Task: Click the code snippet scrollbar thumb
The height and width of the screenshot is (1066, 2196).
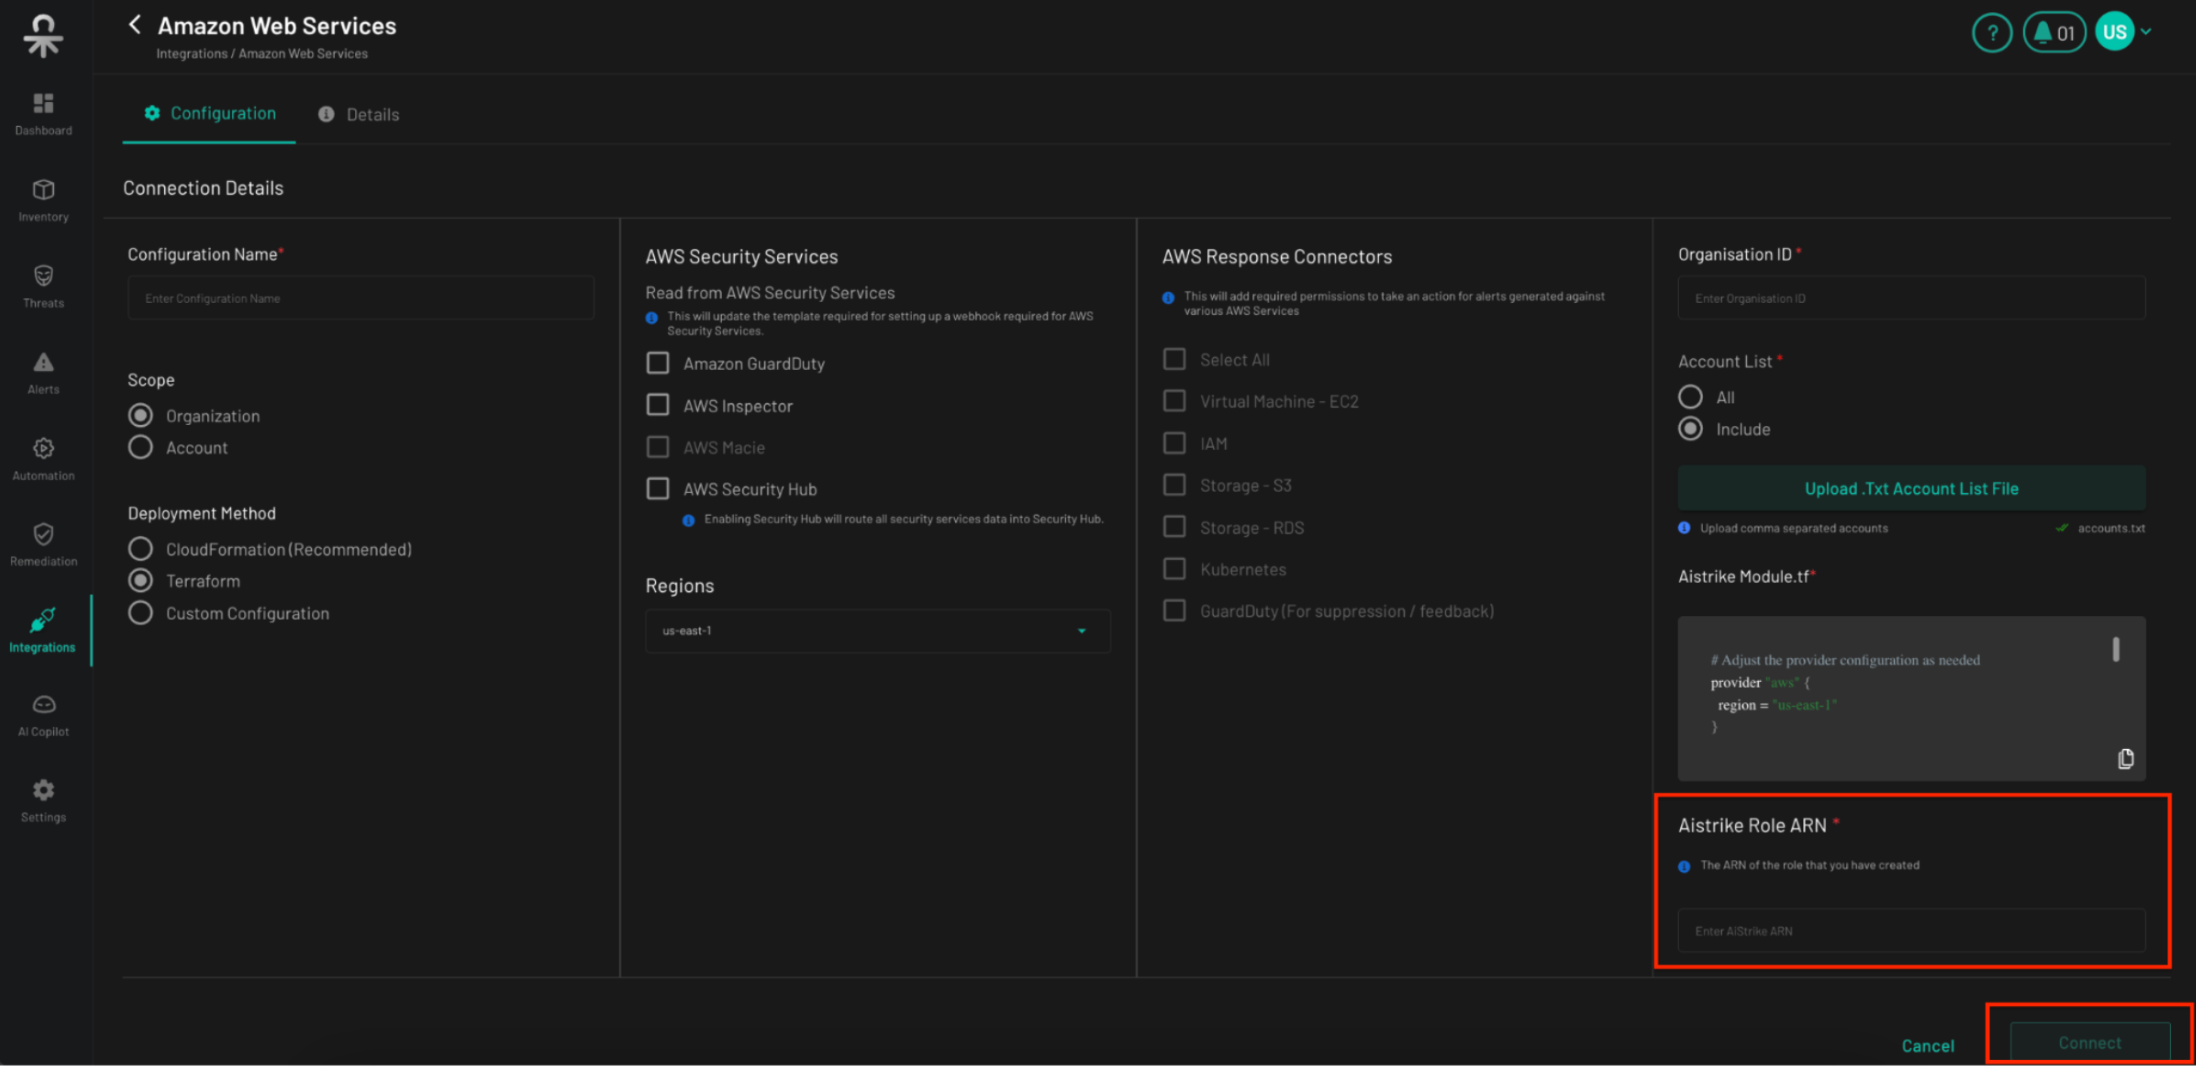Action: [2115, 650]
